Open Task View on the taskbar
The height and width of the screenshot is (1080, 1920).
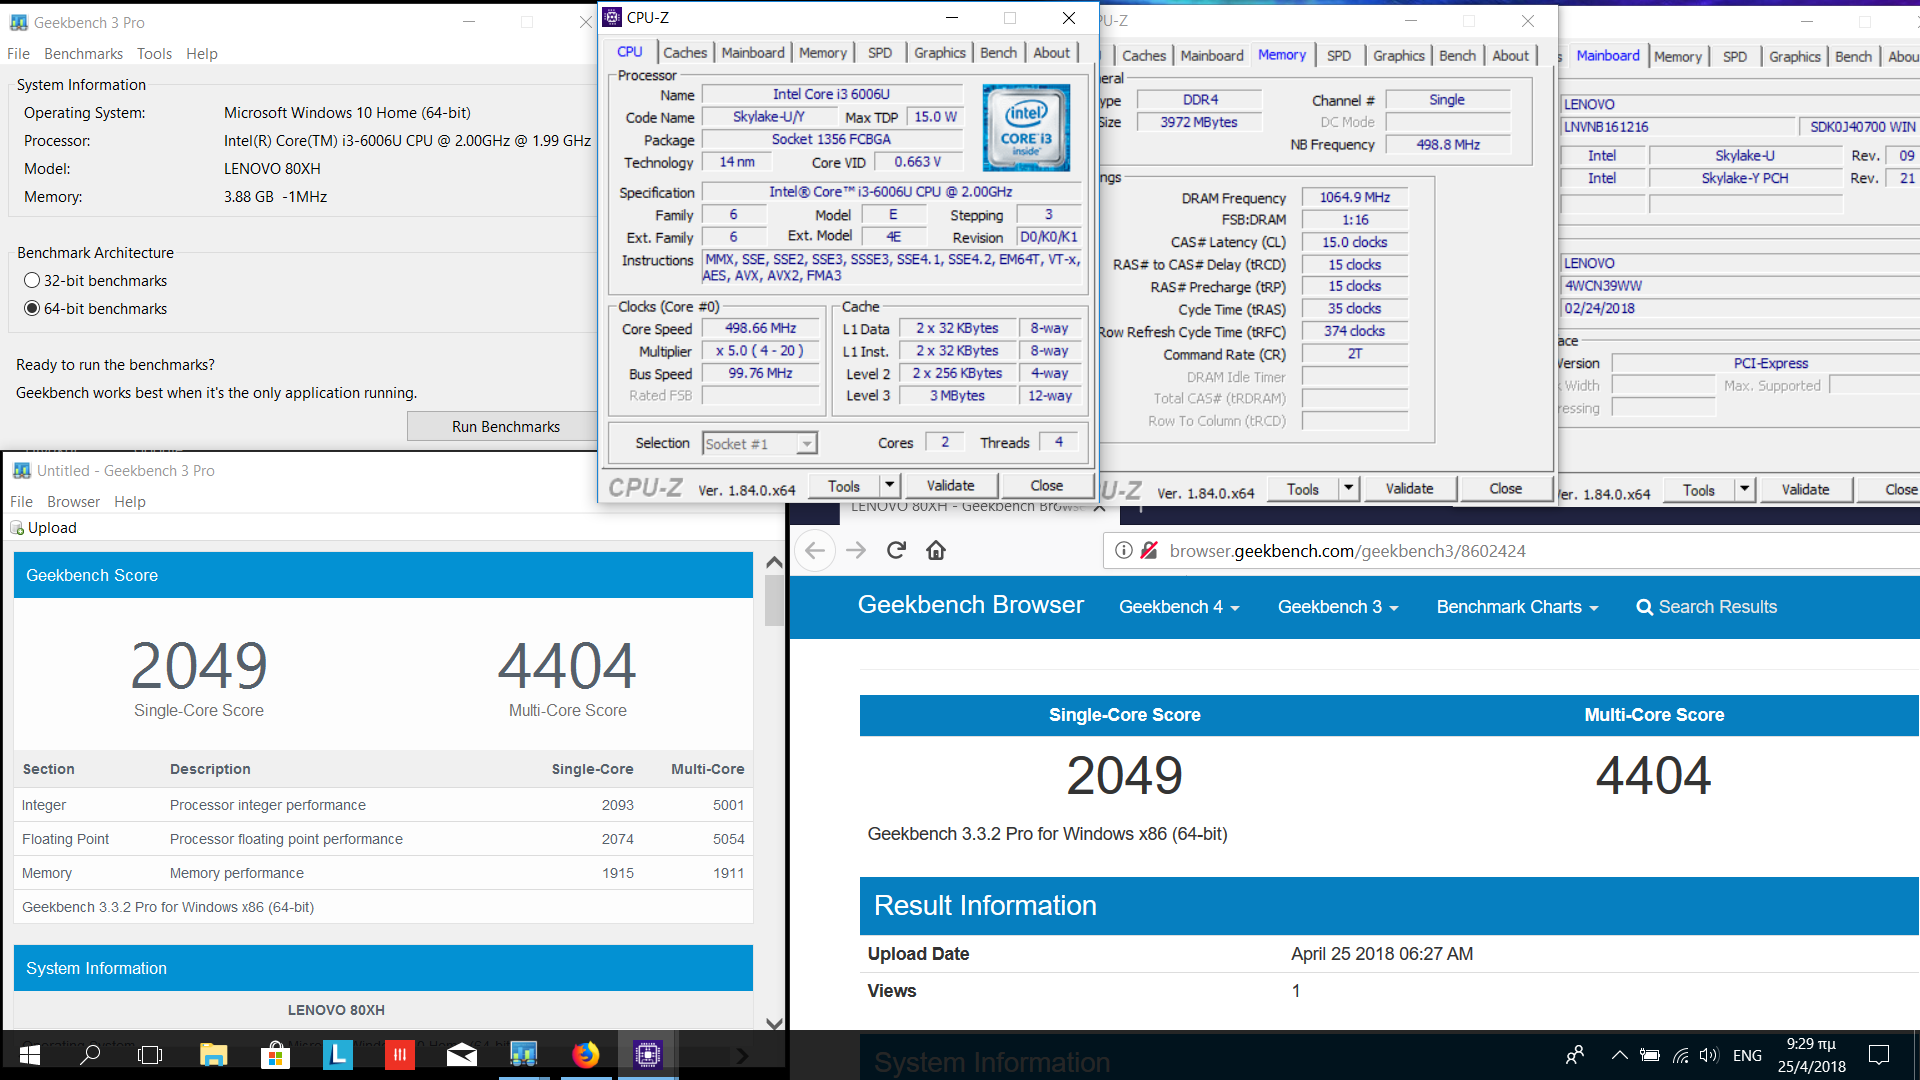[x=150, y=1054]
